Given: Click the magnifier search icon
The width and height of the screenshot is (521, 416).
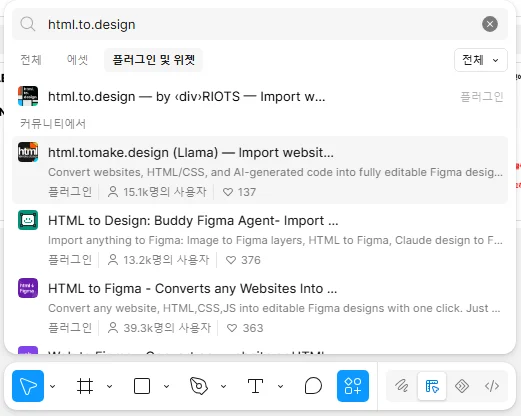Looking at the screenshot, I should 28,24.
